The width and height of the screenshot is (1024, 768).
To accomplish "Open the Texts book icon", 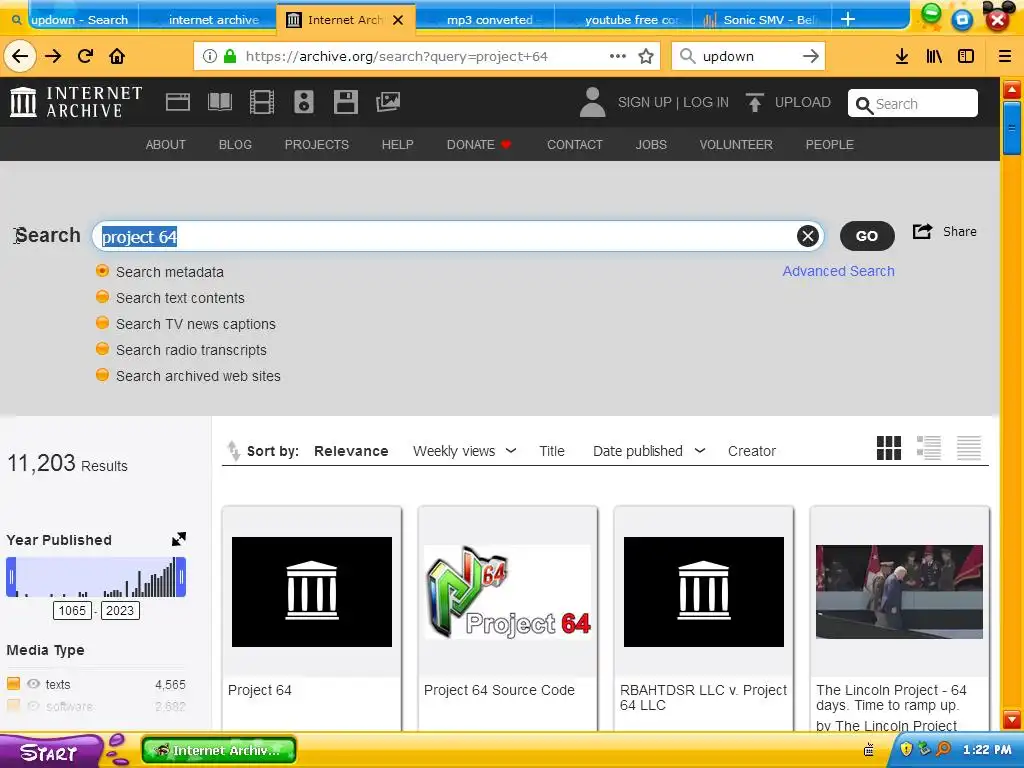I will [219, 102].
